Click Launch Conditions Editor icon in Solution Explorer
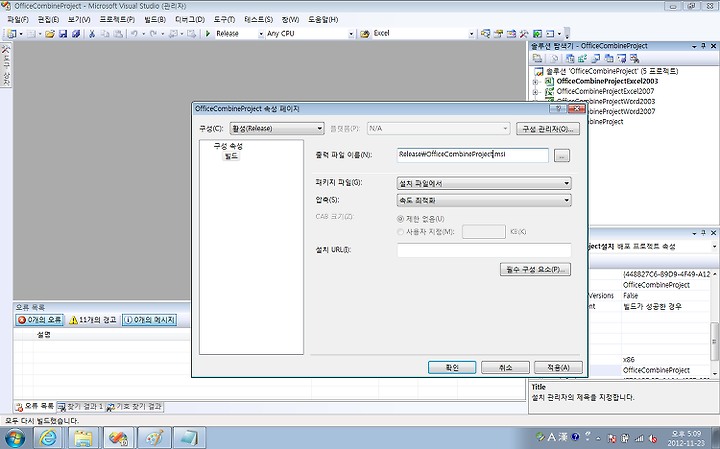The width and height of the screenshot is (720, 449). 635,58
